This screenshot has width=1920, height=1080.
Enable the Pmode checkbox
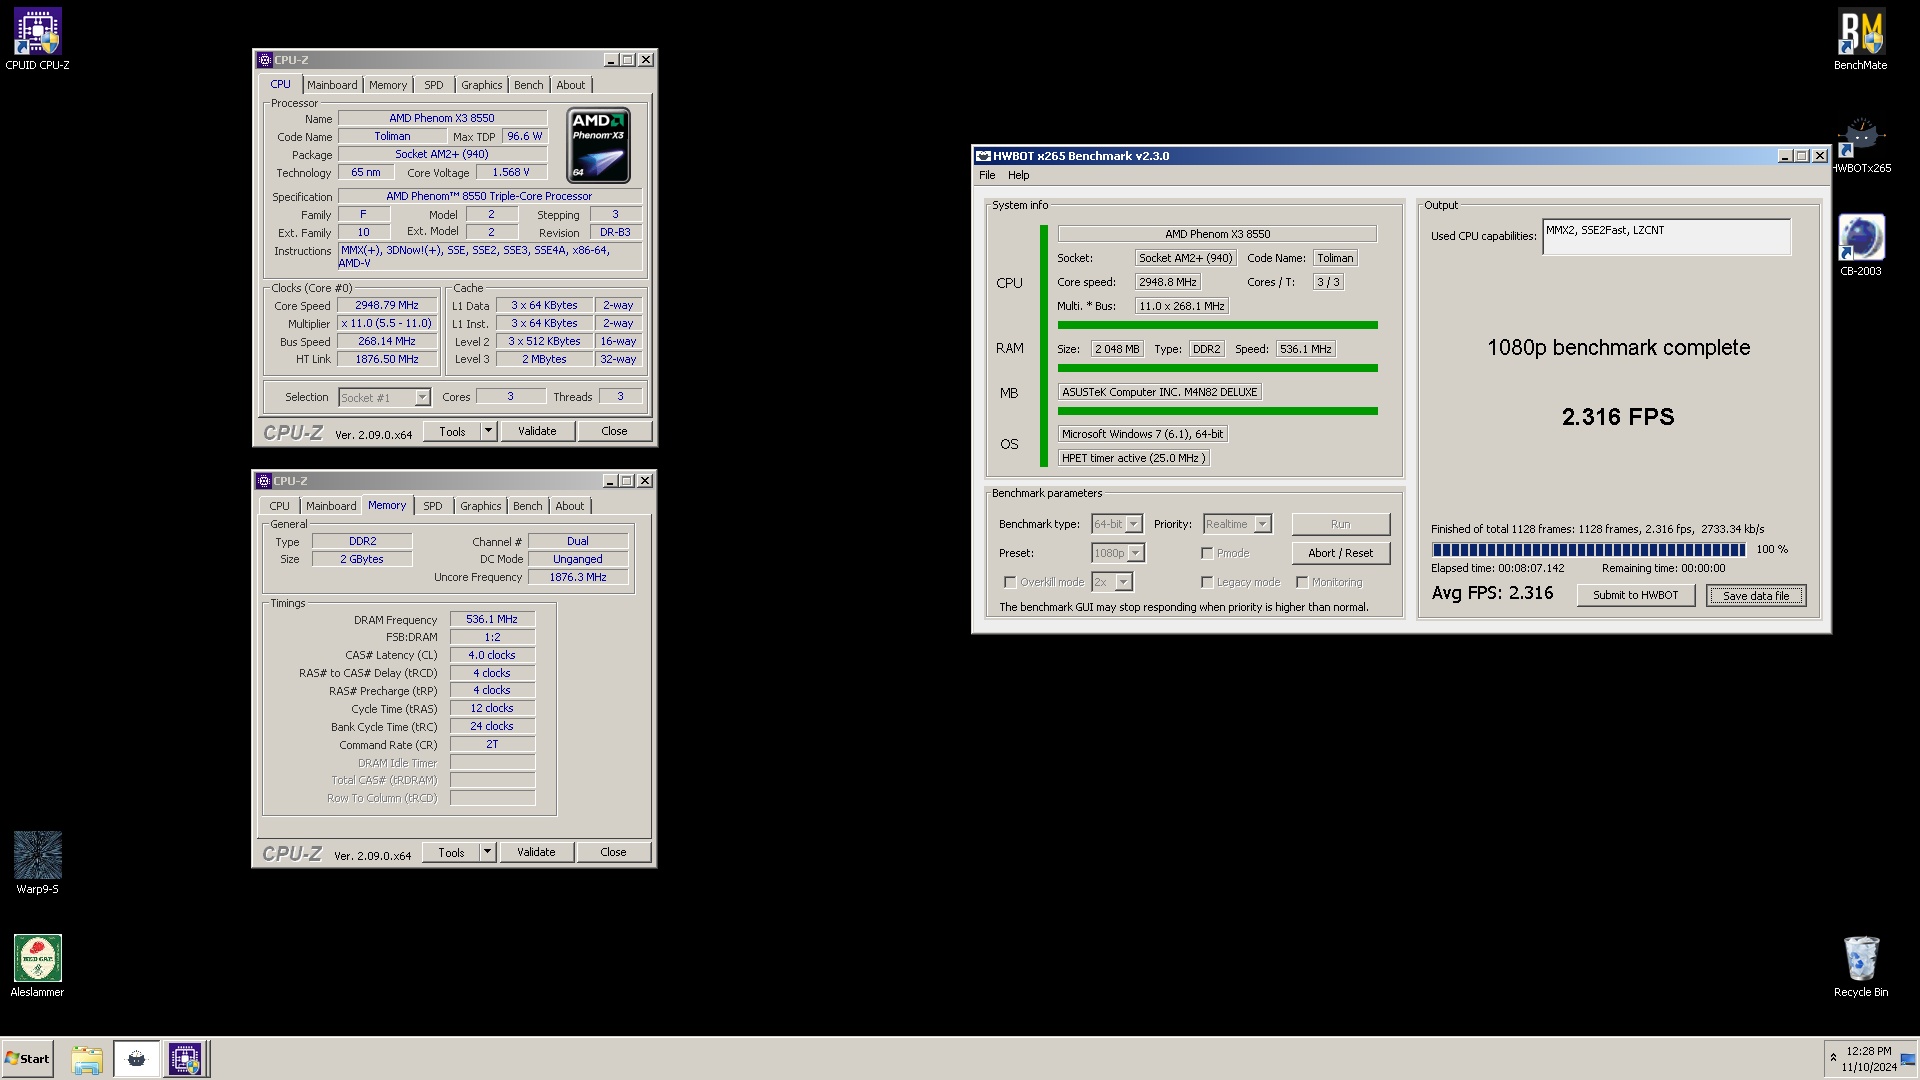(1207, 553)
